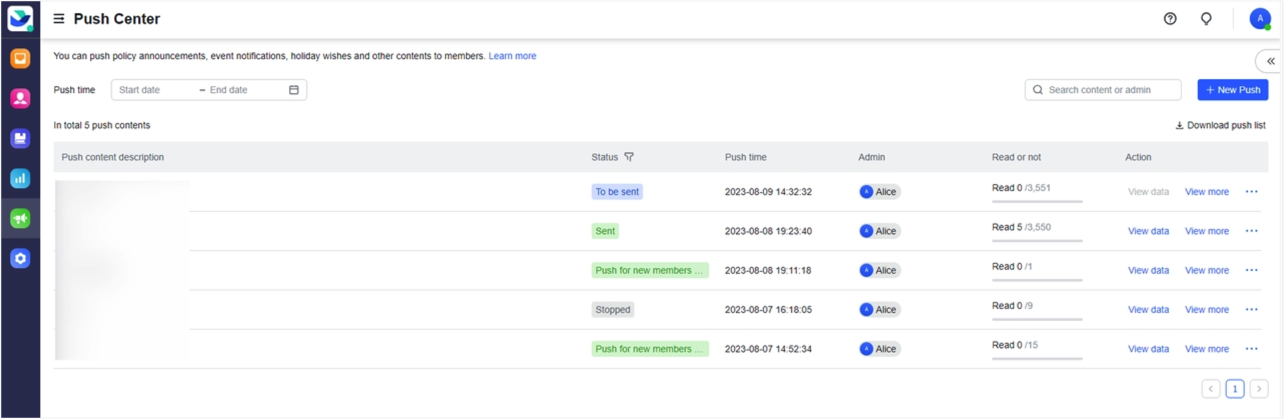Click the read progress bar for 0/3,551
This screenshot has width=1284, height=419.
pos(1037,202)
